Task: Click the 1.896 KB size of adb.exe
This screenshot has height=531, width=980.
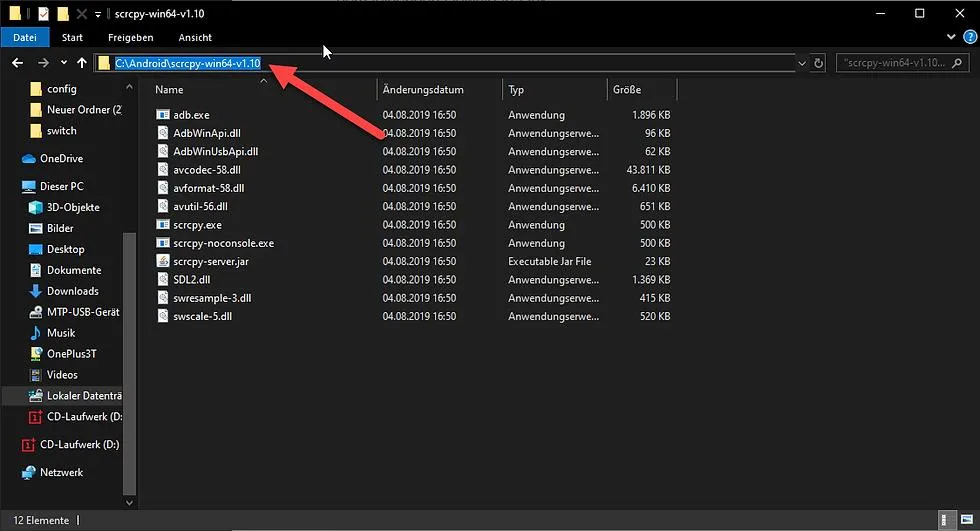Action: coord(651,115)
